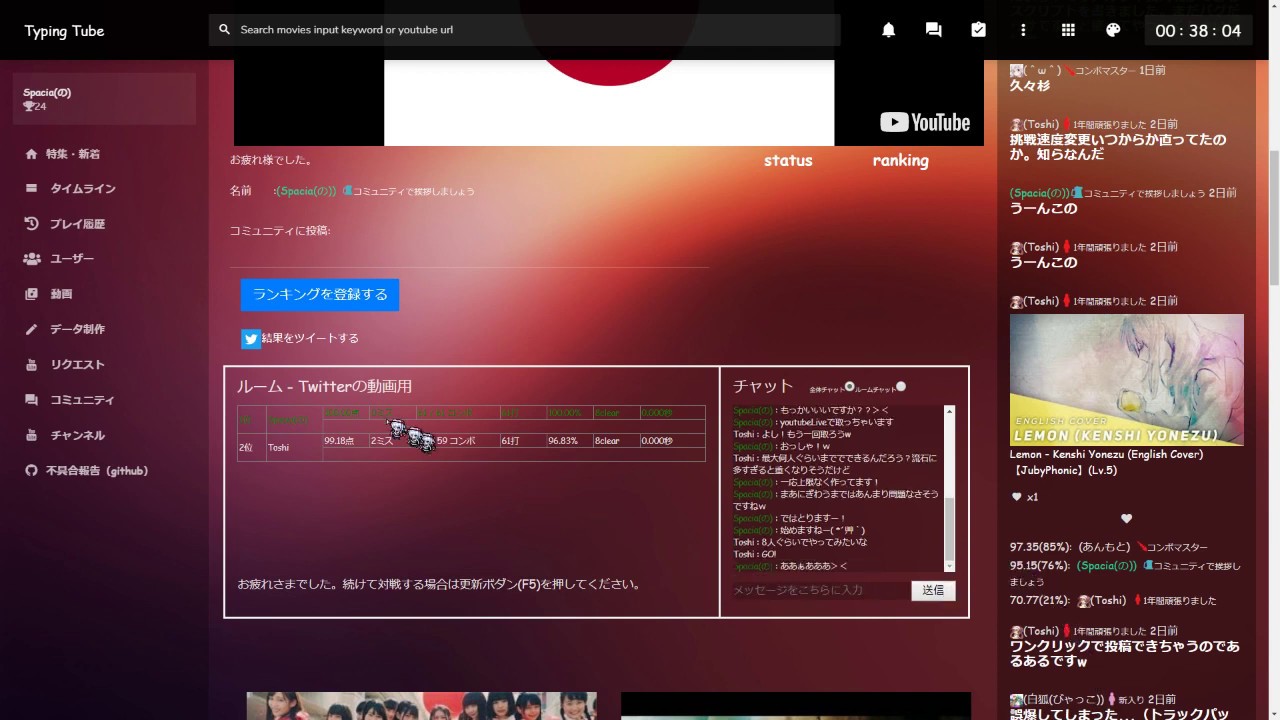The height and width of the screenshot is (720, 1280).
Task: Click the robot icon beside リクエスト
Action: coord(31,365)
